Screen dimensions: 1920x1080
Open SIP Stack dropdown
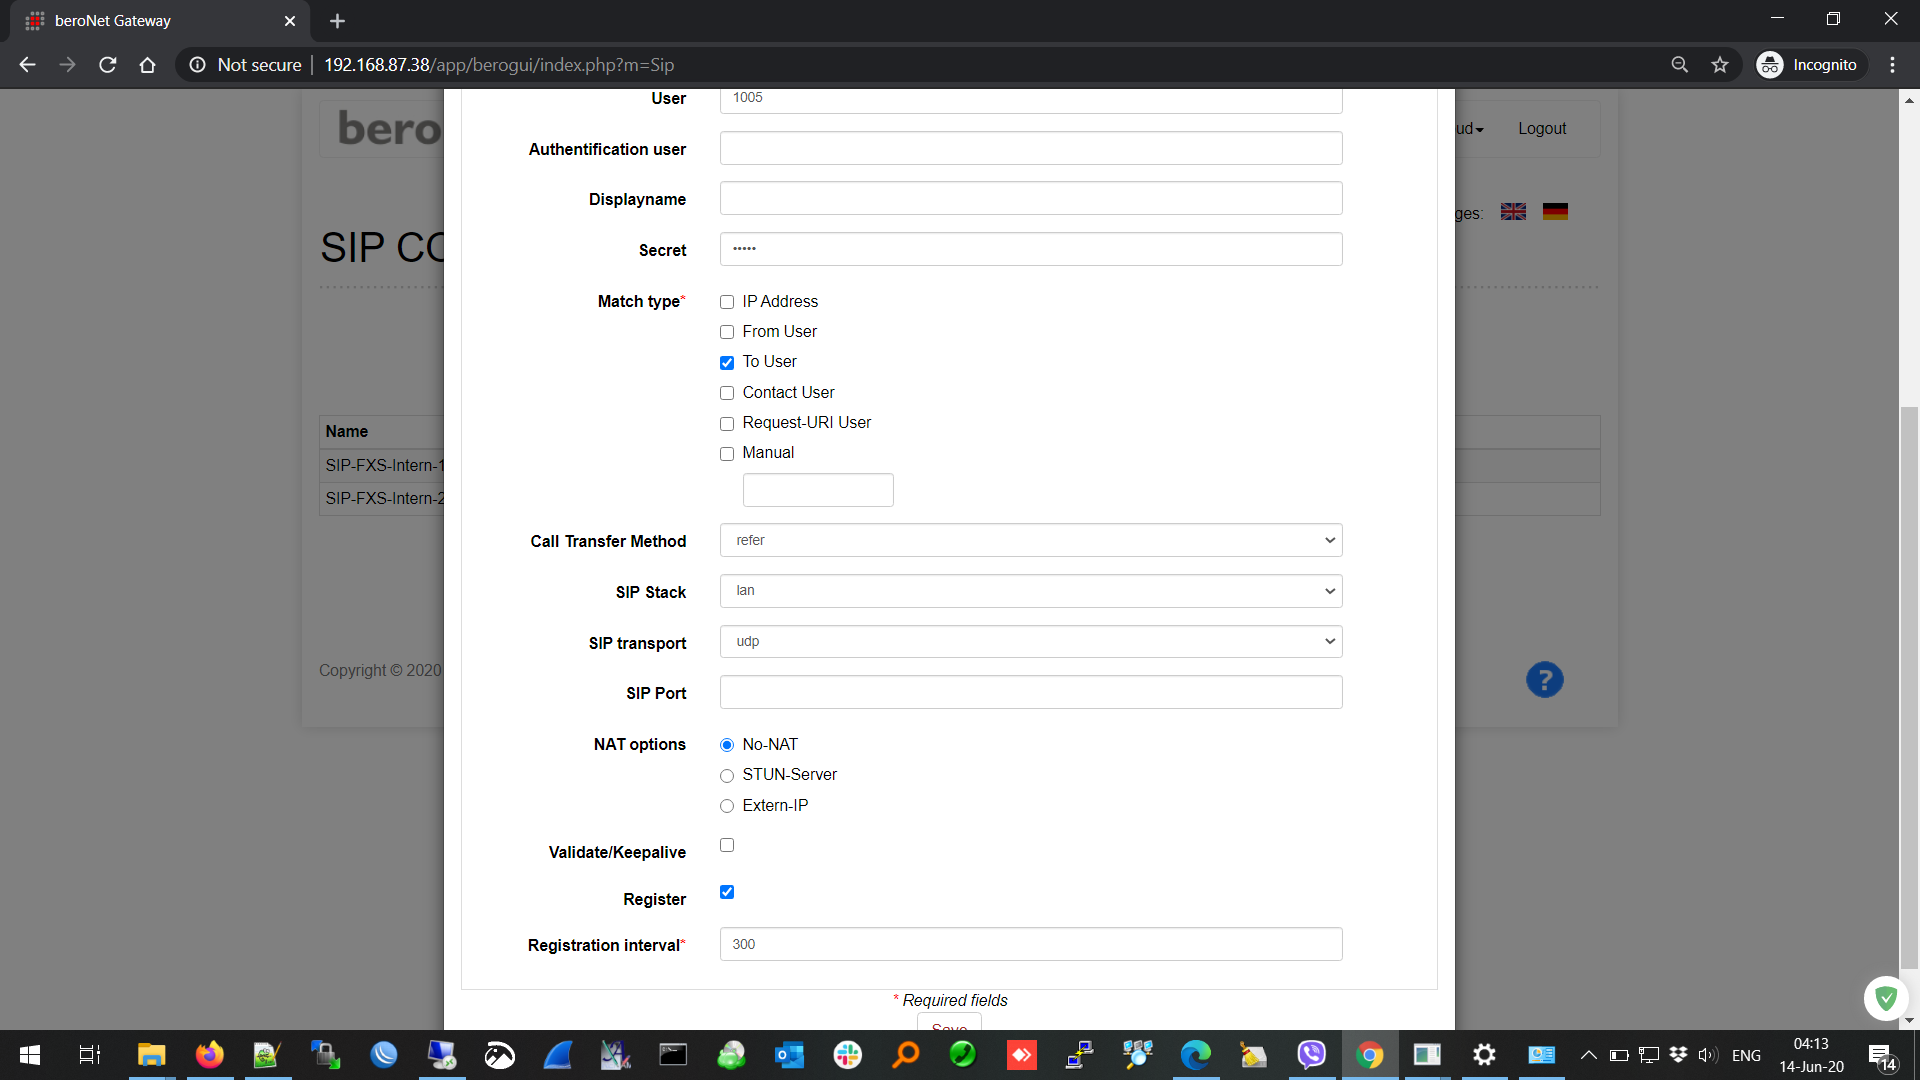click(1030, 591)
